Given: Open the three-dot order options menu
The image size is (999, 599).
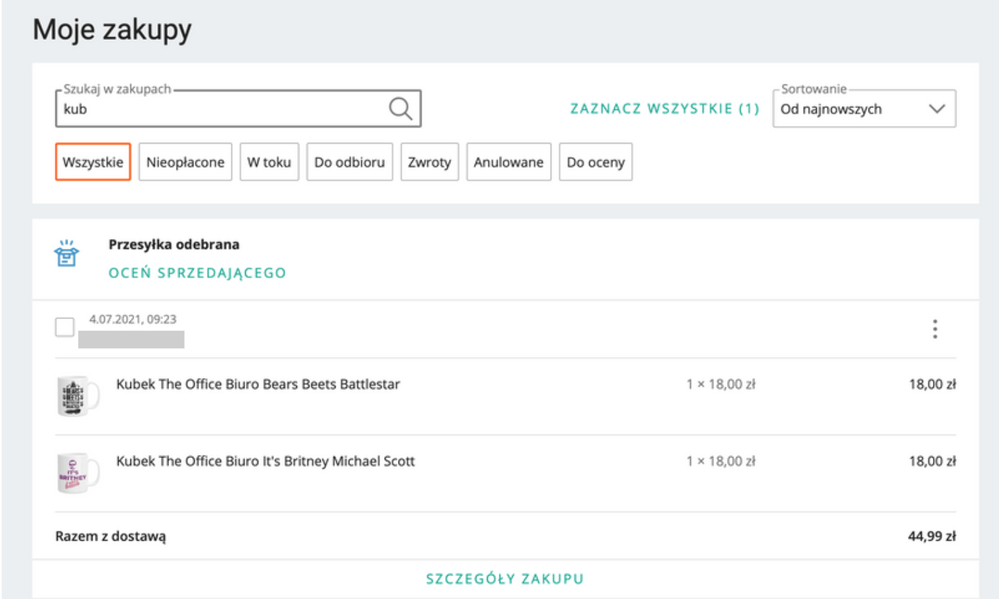Looking at the screenshot, I should coord(934,329).
